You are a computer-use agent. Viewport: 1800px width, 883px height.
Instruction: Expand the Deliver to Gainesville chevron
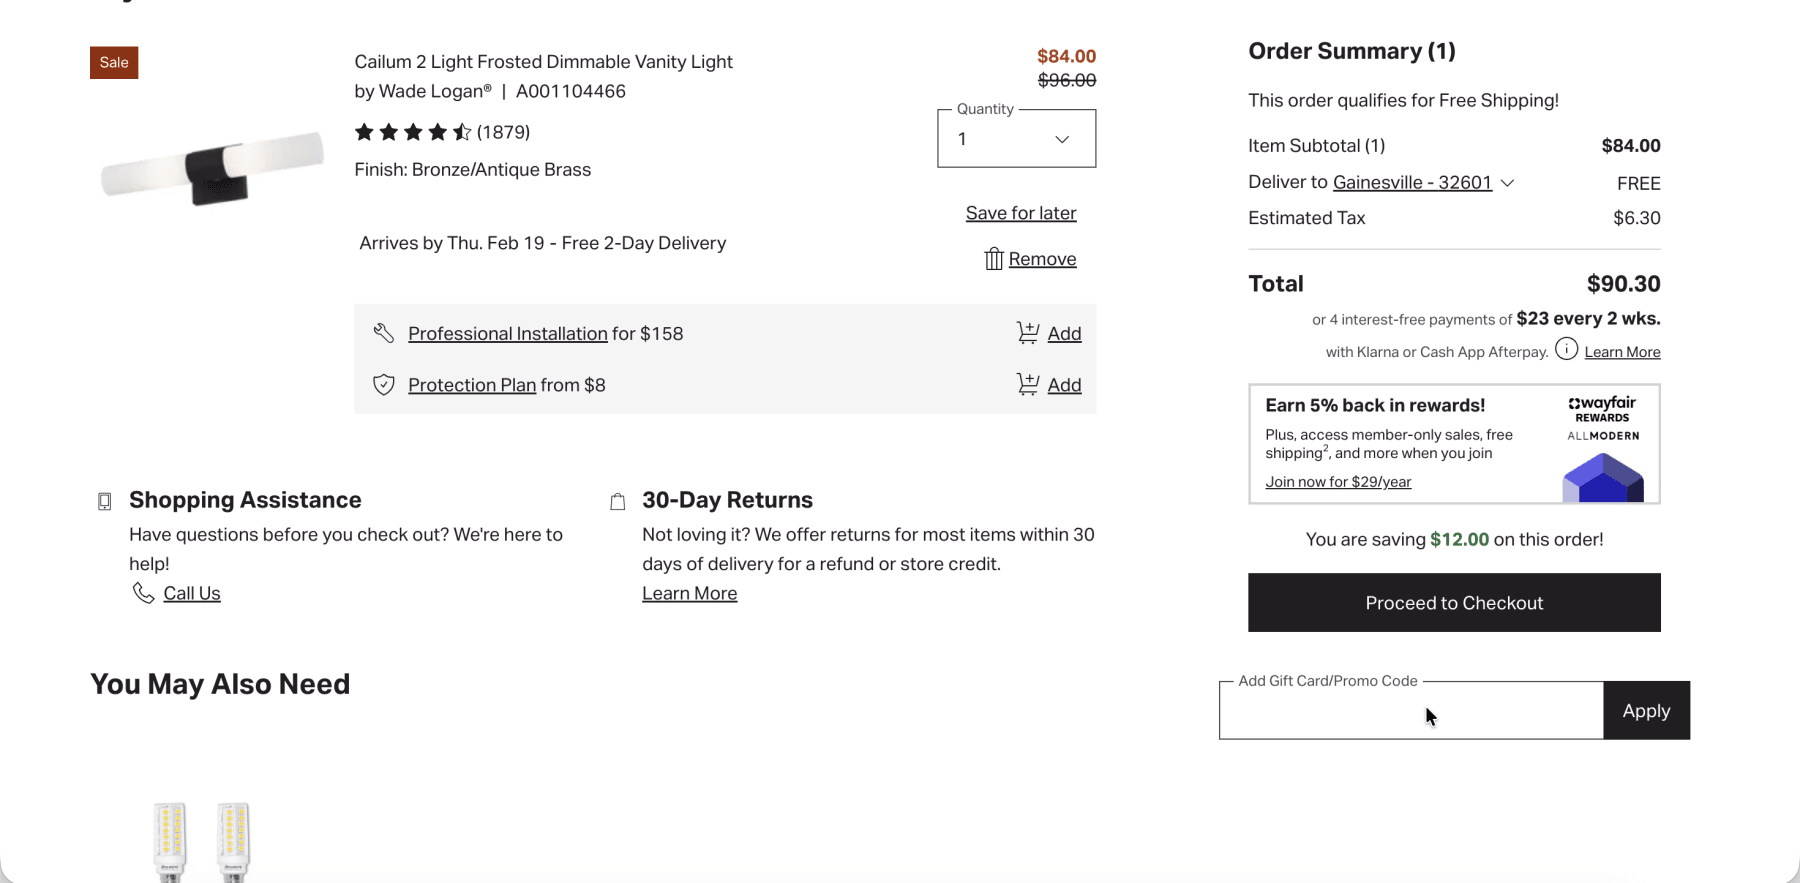point(1508,183)
